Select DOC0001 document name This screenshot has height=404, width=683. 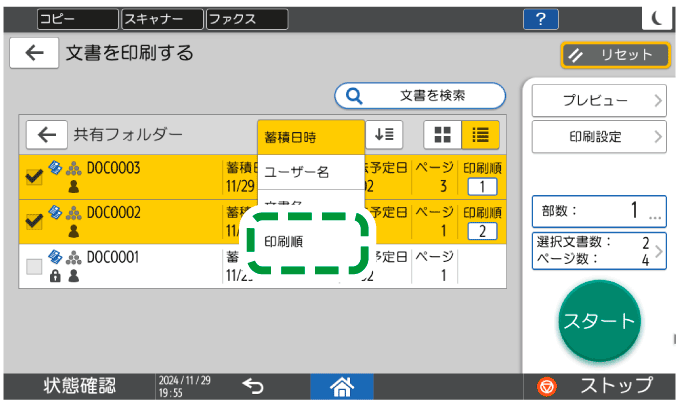pos(113,257)
